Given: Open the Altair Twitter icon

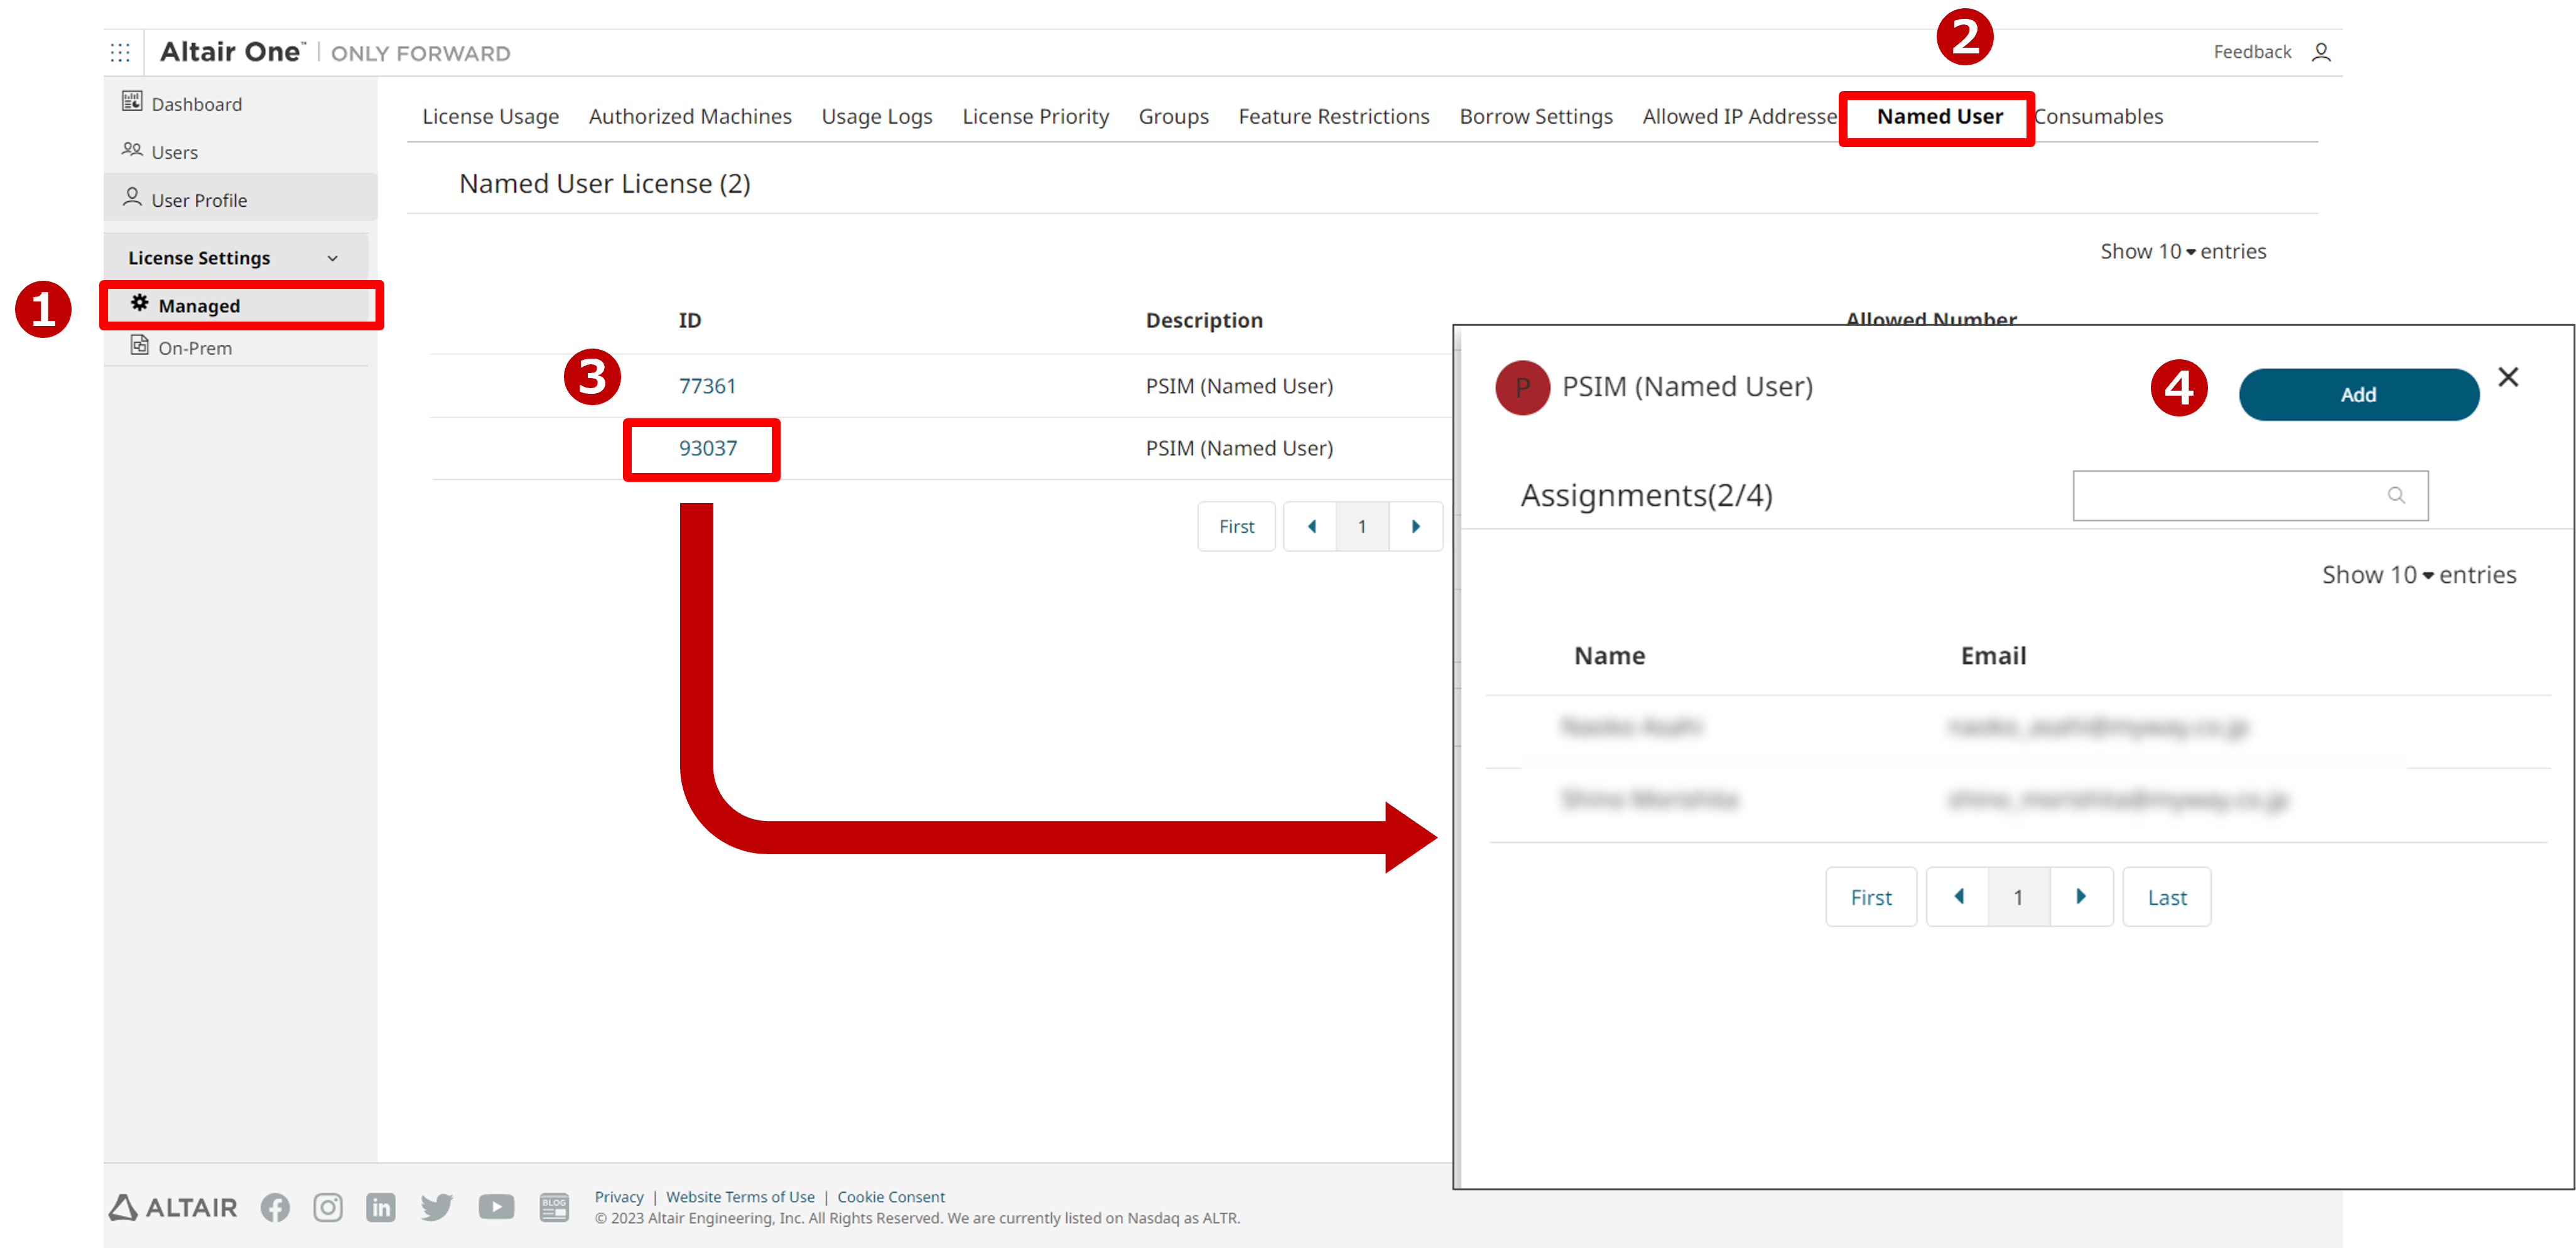Looking at the screenshot, I should click(x=436, y=1207).
